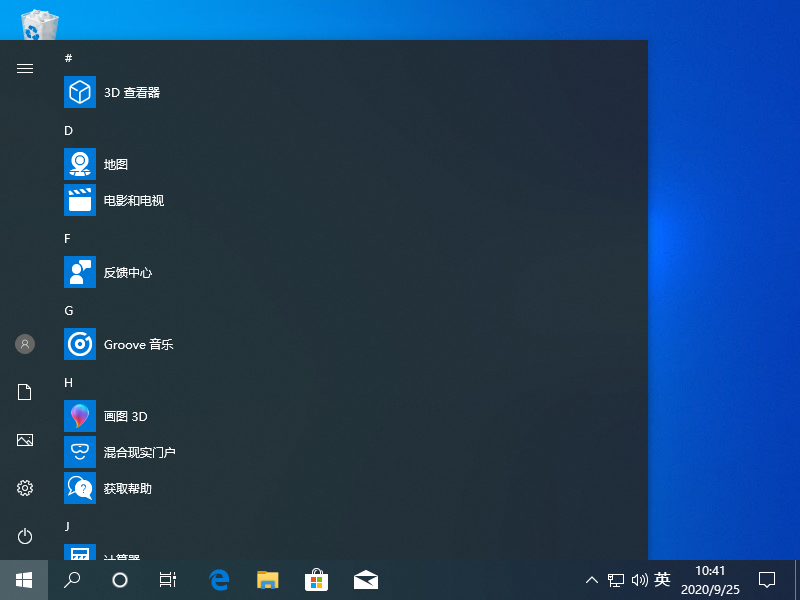Launch Groove 音乐
The width and height of the screenshot is (800, 600).
coord(138,344)
